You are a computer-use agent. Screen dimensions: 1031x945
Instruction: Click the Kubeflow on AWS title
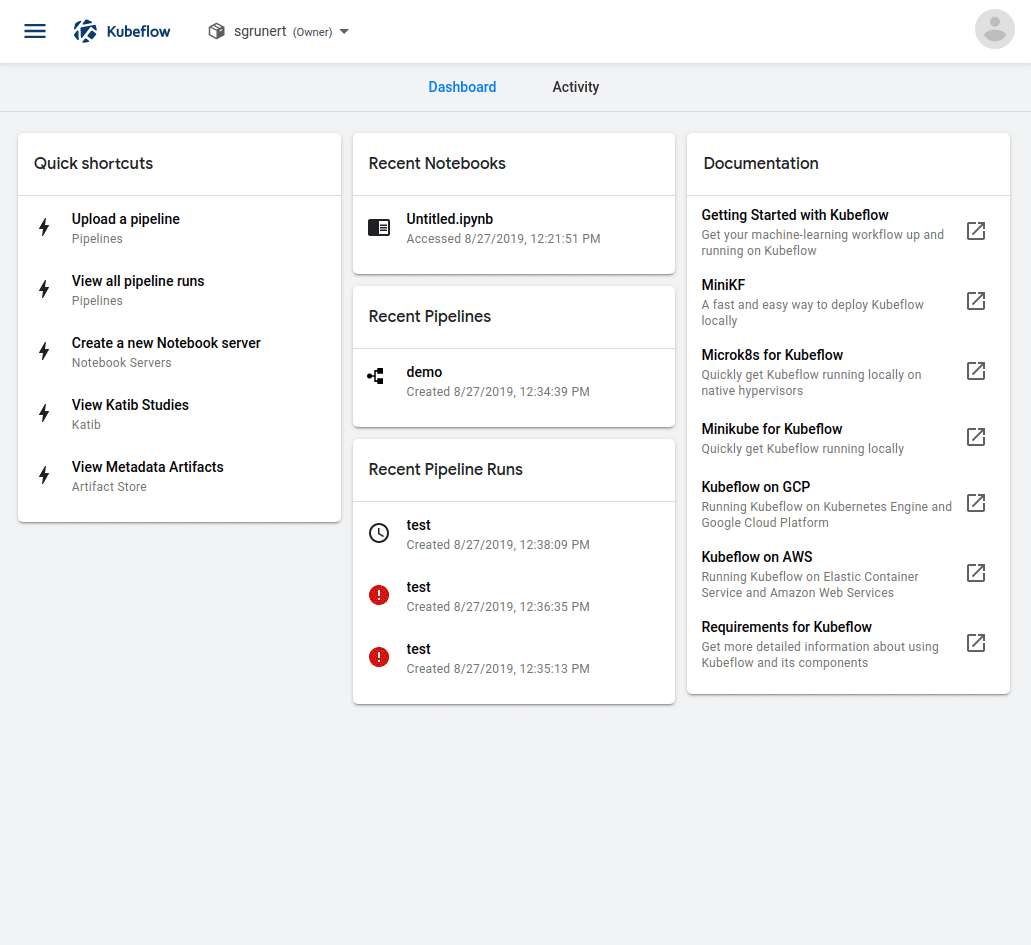[757, 557]
